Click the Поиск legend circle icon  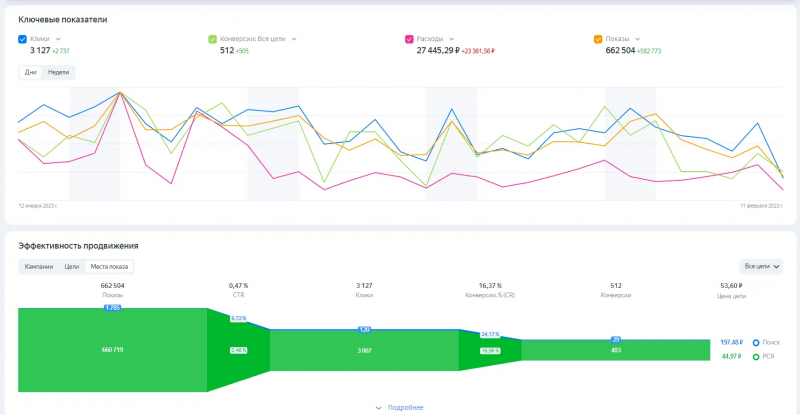pyautogui.click(x=756, y=343)
